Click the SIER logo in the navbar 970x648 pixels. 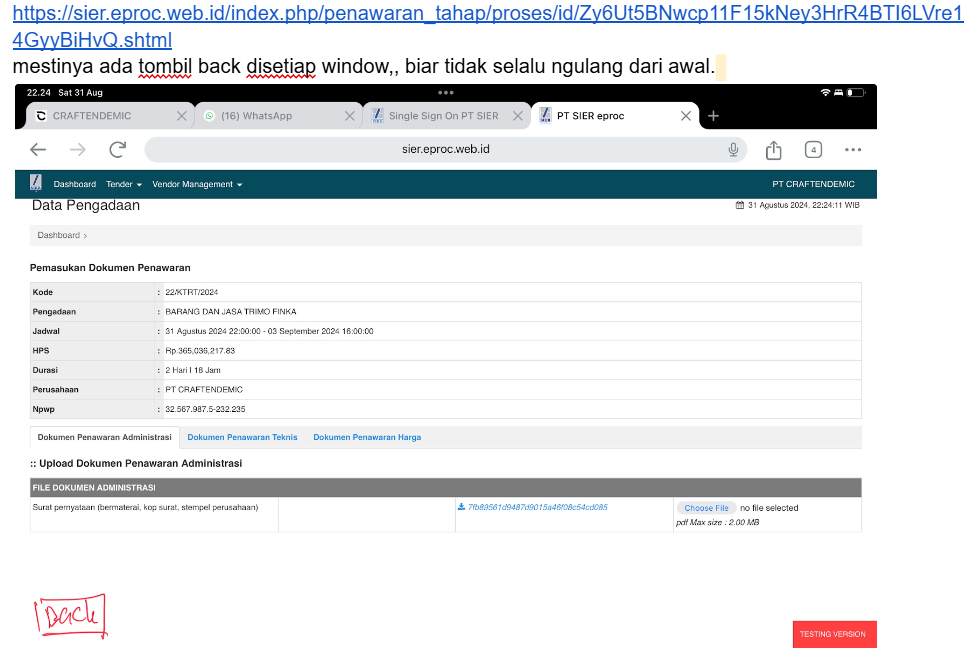(36, 183)
